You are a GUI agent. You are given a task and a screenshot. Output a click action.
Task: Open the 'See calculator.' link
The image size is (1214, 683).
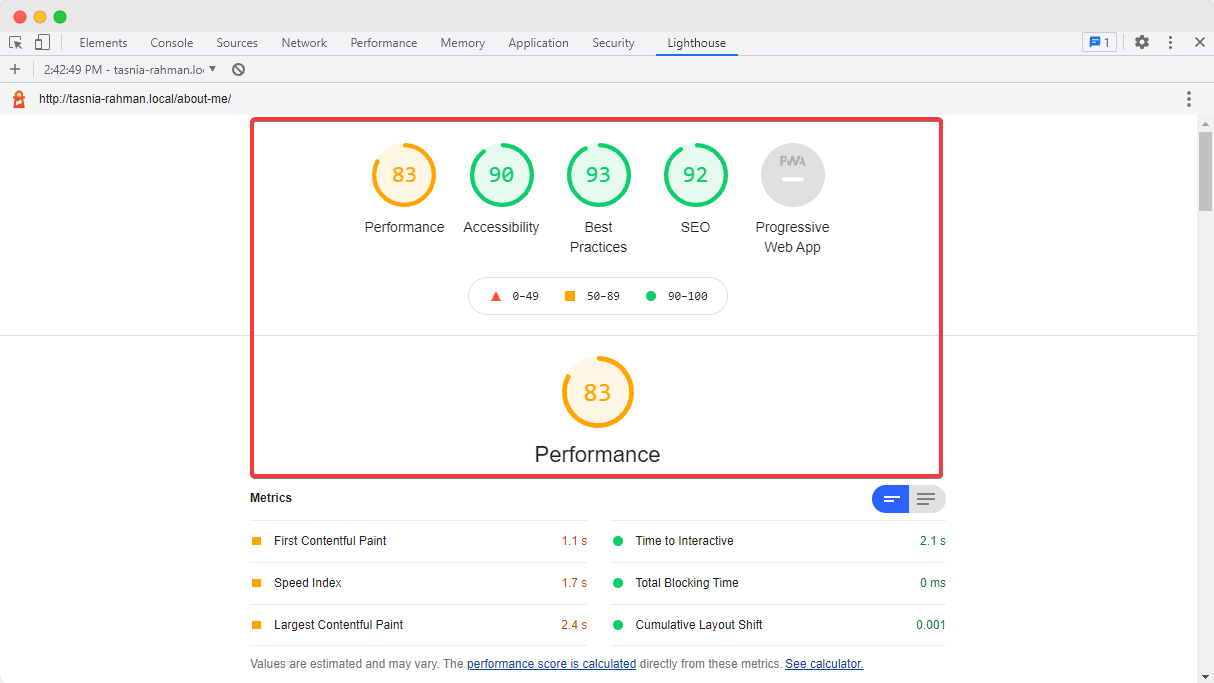(824, 664)
